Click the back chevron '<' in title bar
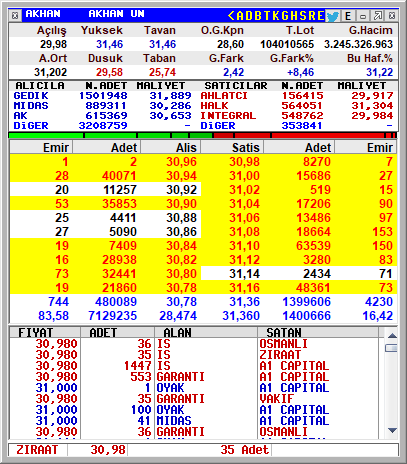This screenshot has width=407, height=464. click(x=231, y=16)
